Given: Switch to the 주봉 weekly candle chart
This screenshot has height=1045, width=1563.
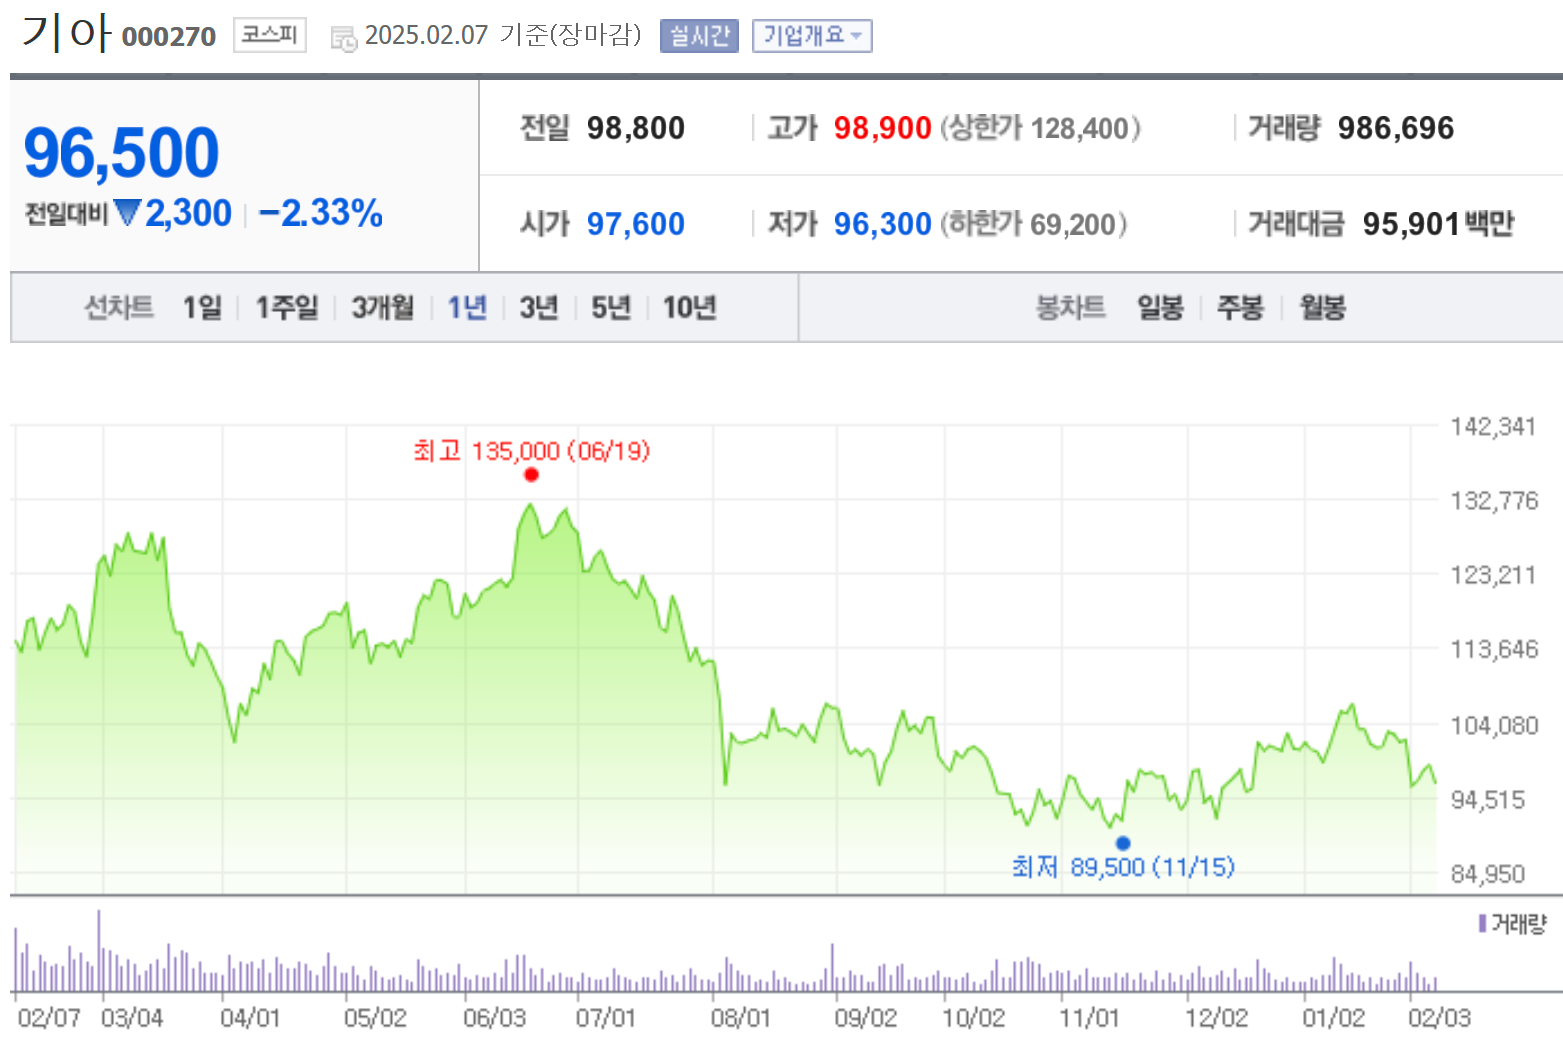Looking at the screenshot, I should point(1240,307).
